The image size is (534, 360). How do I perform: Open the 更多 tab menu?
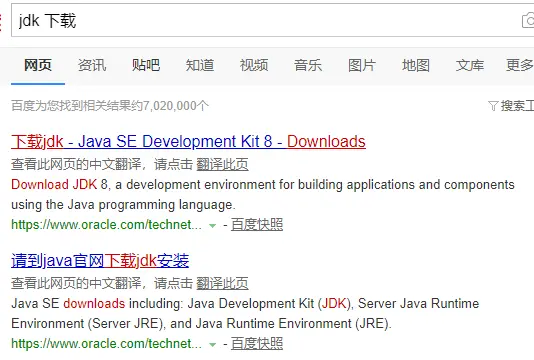520,65
